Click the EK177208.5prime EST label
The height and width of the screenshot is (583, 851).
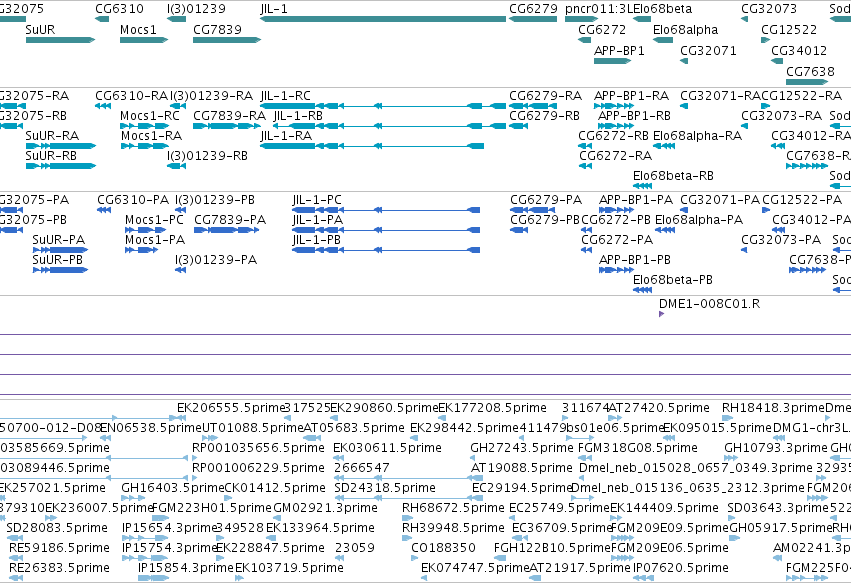tap(492, 408)
